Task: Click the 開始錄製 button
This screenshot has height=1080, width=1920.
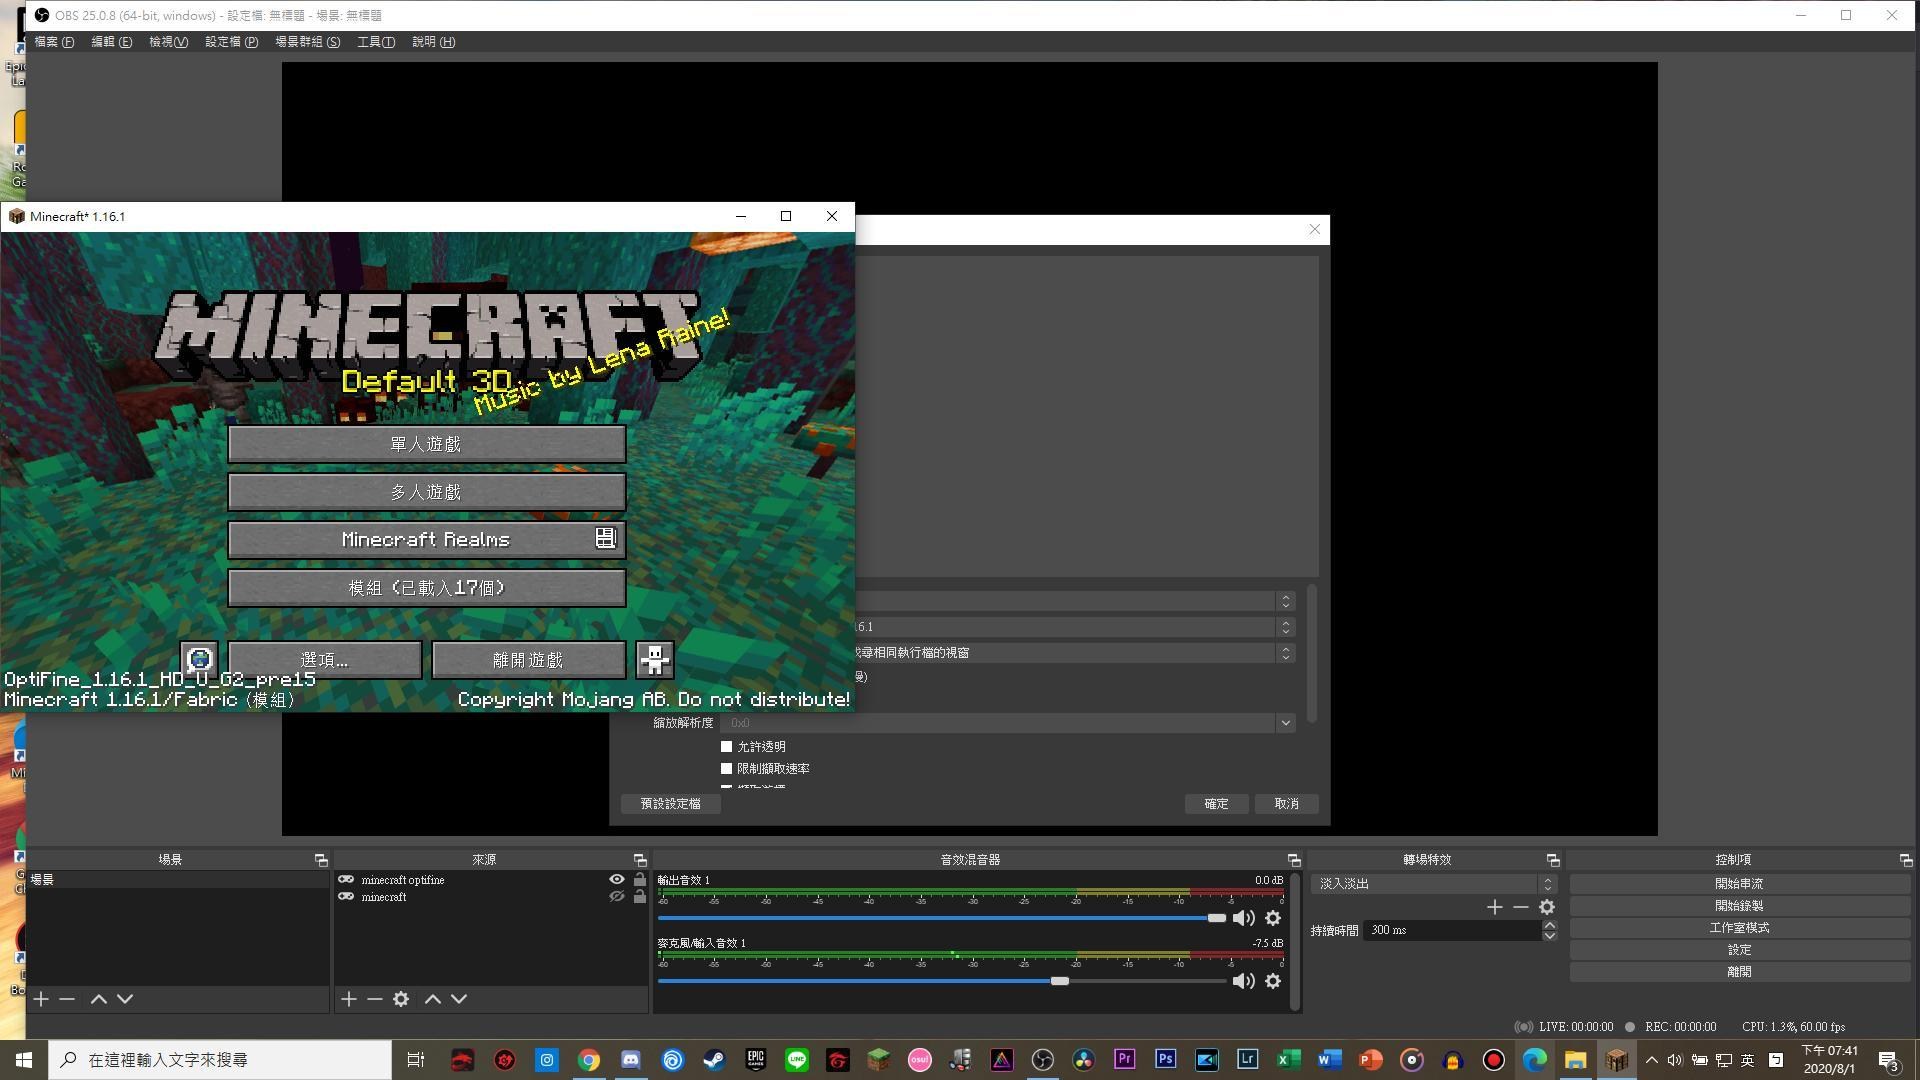Action: pyautogui.click(x=1738, y=906)
